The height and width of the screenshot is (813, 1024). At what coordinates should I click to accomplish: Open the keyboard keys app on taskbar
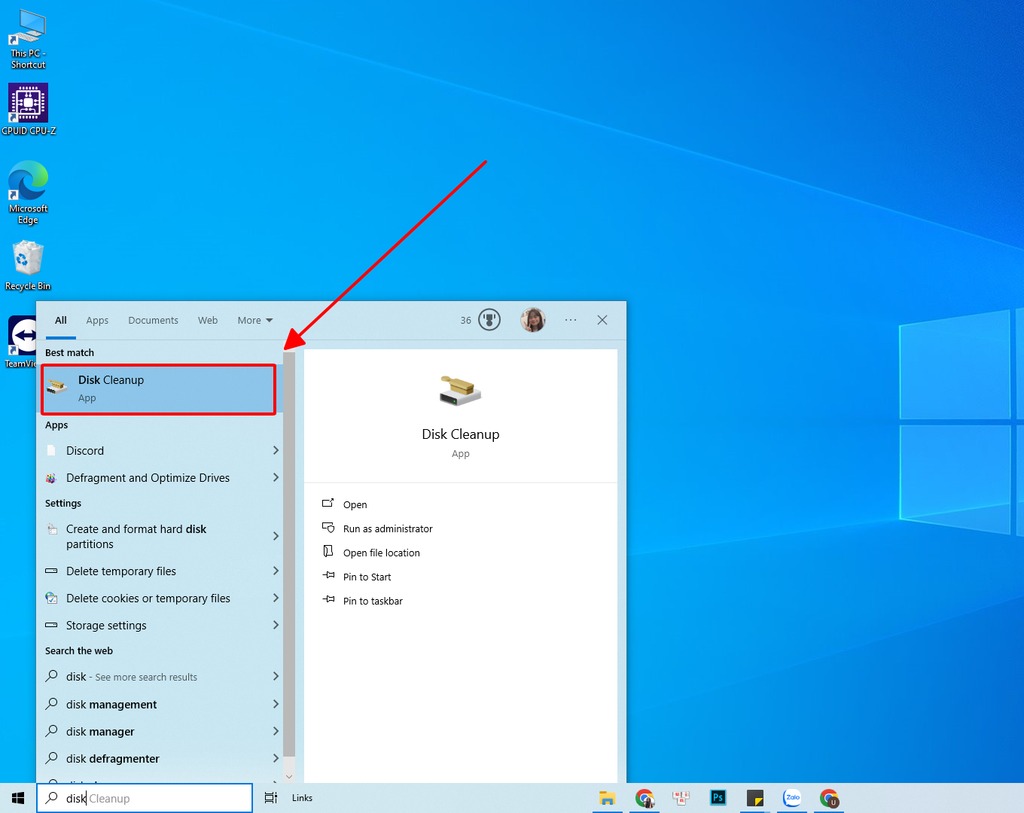tap(681, 798)
